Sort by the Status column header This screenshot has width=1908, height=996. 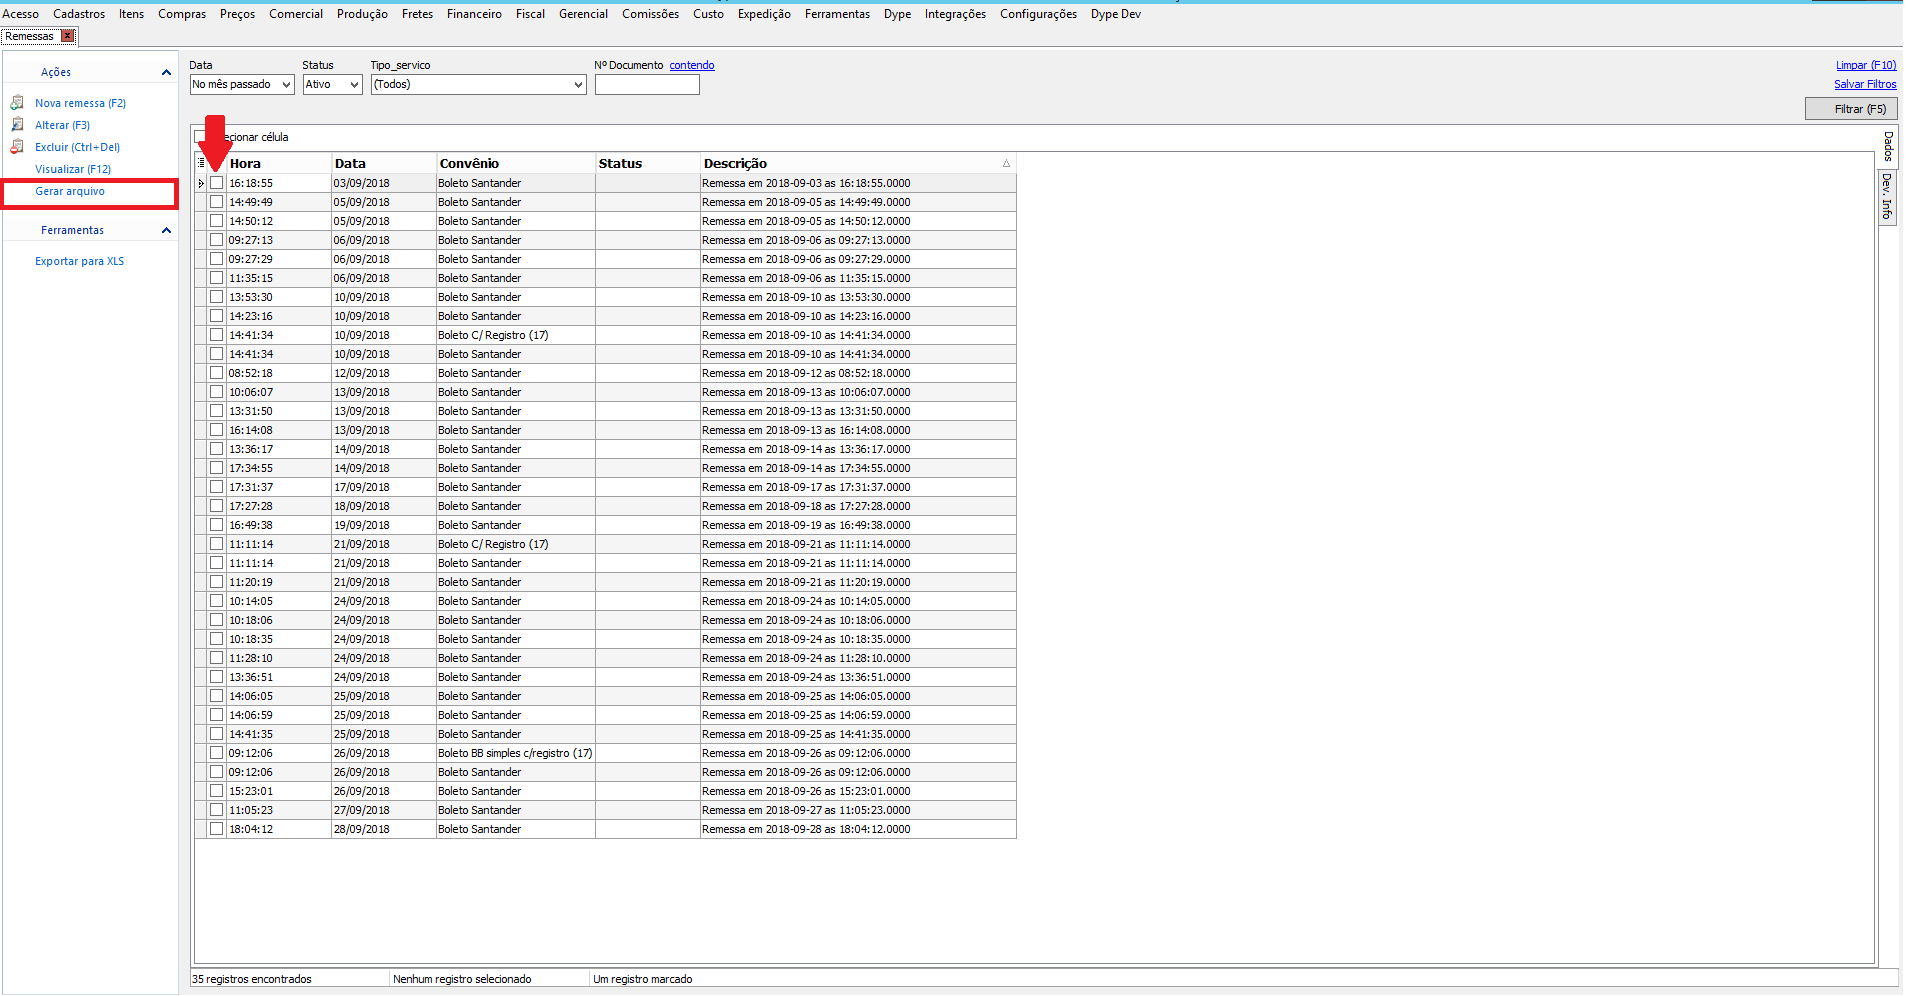pos(648,163)
